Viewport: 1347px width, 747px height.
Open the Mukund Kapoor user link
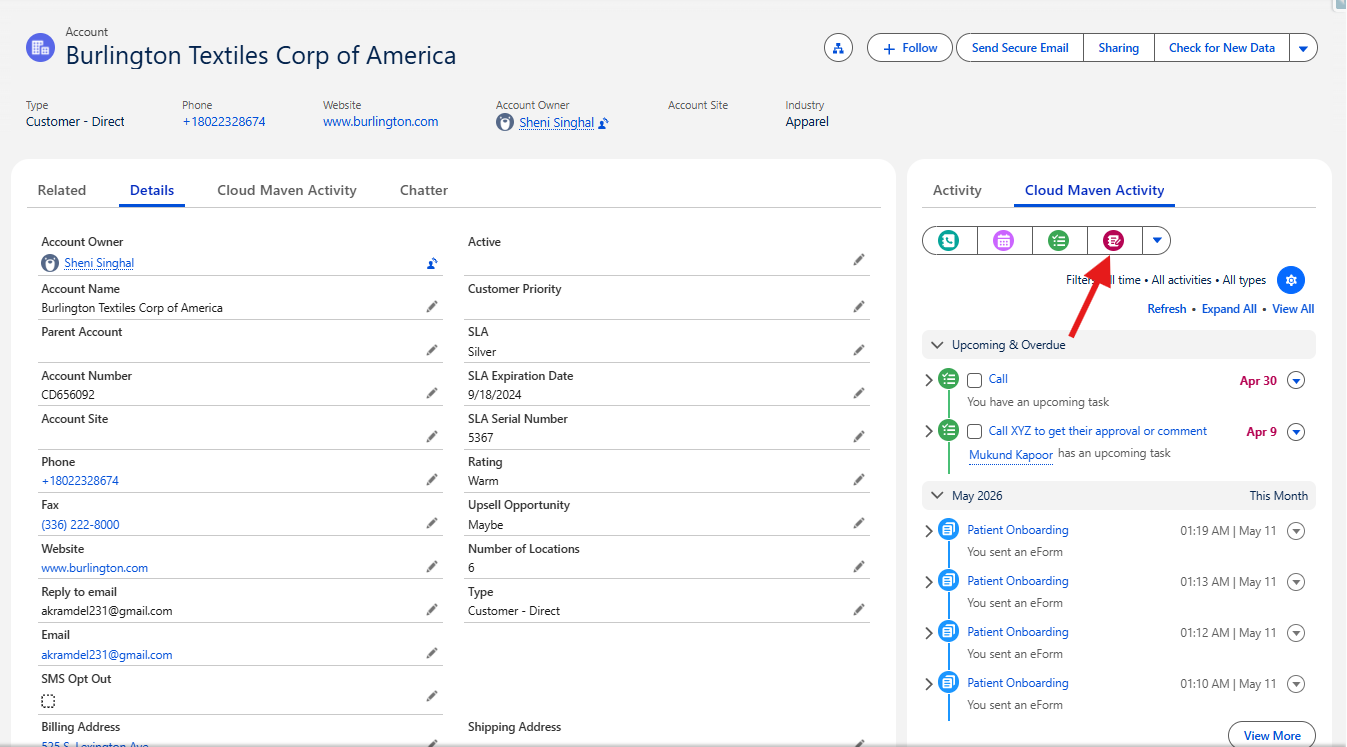1011,455
